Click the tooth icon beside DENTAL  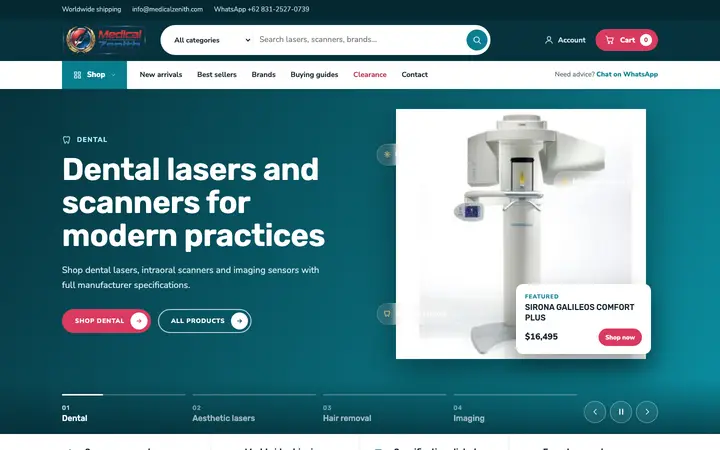(67, 140)
